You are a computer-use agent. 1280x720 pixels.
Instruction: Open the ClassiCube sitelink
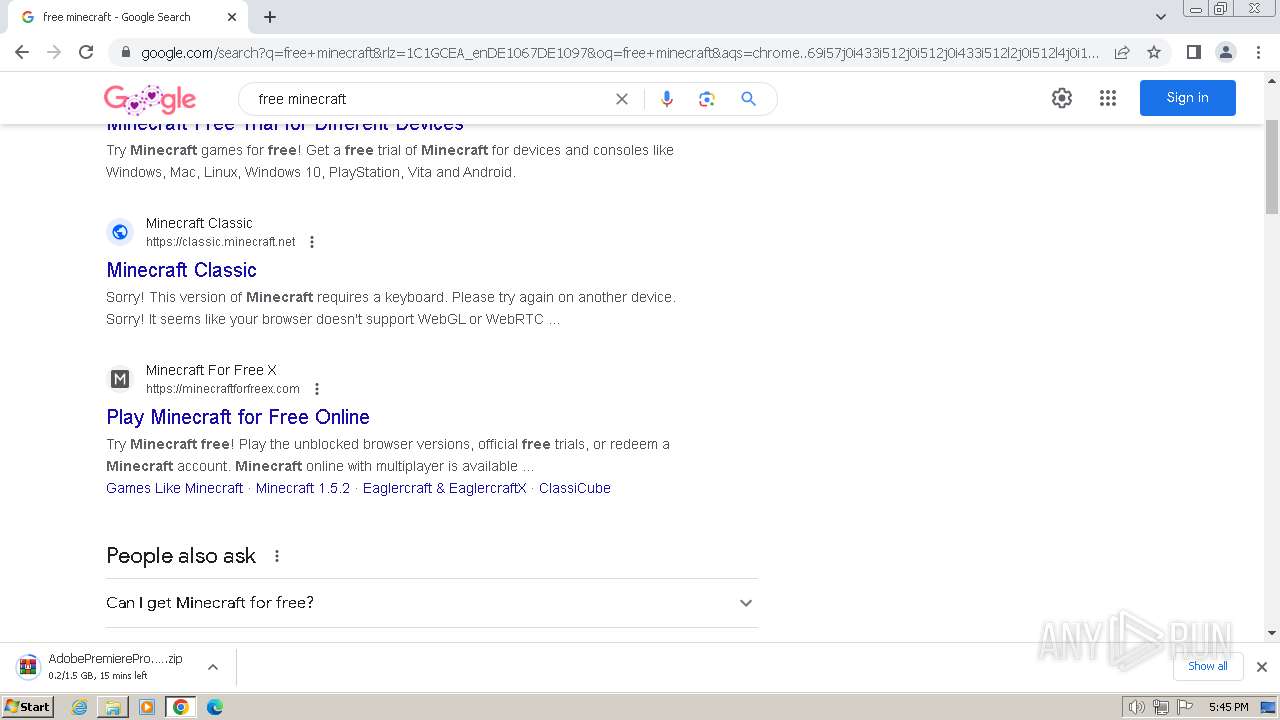click(x=575, y=488)
